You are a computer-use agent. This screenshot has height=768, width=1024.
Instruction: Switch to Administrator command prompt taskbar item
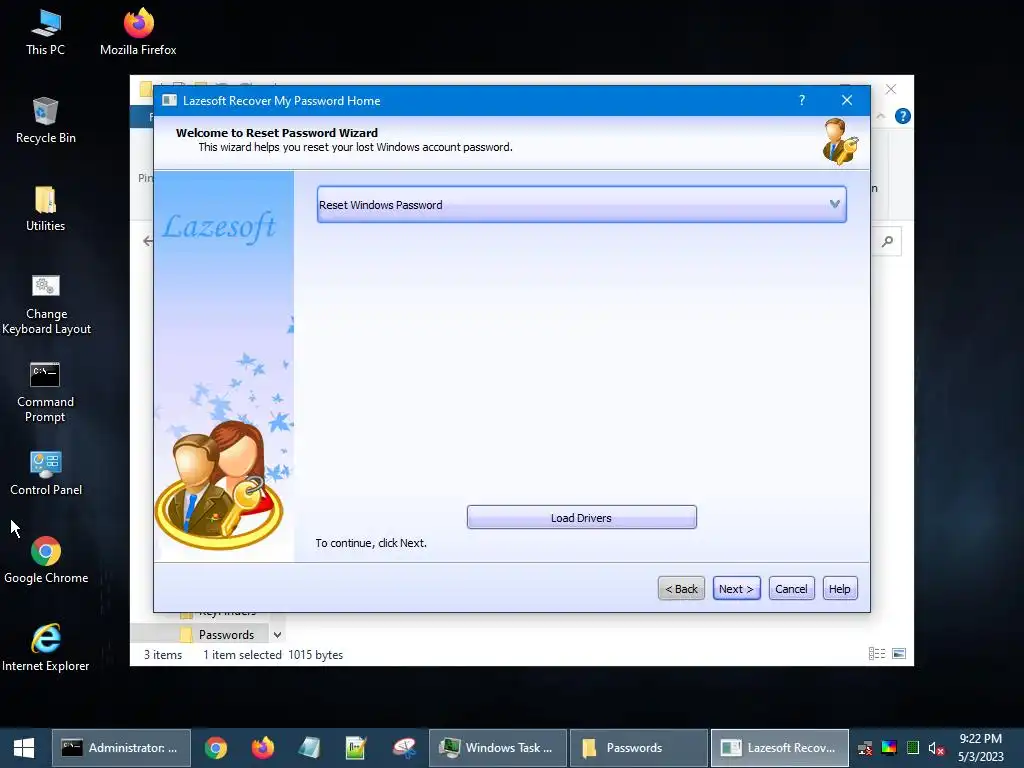coord(121,748)
